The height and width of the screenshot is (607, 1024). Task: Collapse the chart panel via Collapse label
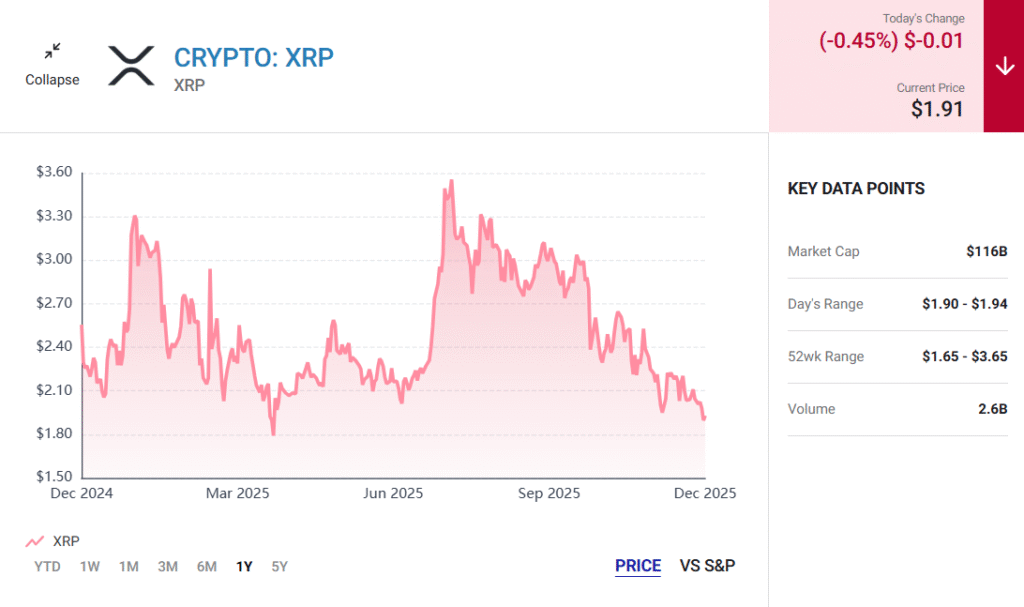[x=52, y=80]
